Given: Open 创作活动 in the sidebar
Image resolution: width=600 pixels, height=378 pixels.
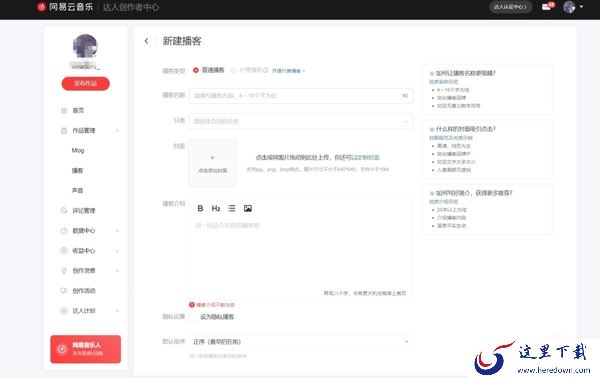Looking at the screenshot, I should 84,291.
